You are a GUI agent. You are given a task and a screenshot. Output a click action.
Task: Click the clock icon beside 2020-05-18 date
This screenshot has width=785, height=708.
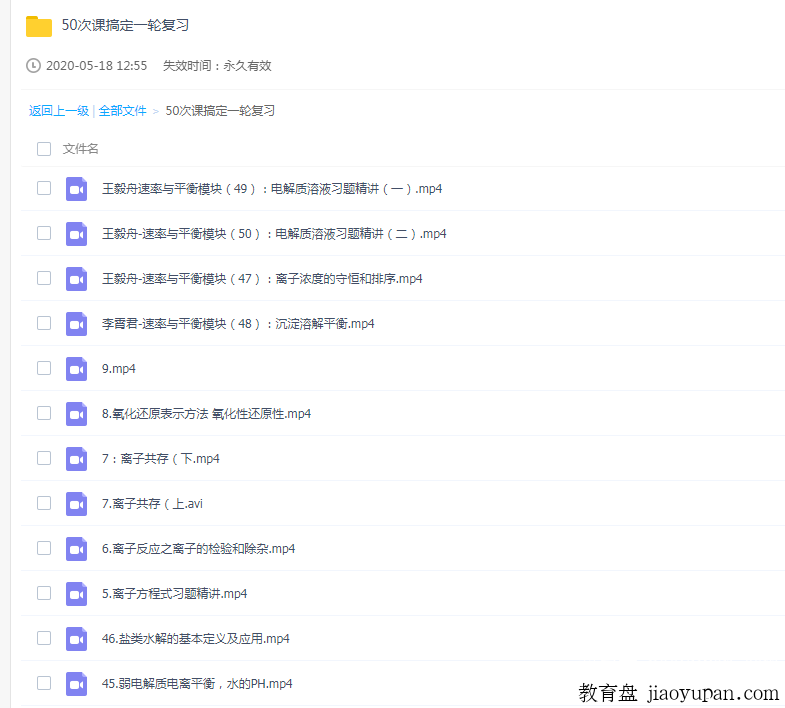click(33, 66)
